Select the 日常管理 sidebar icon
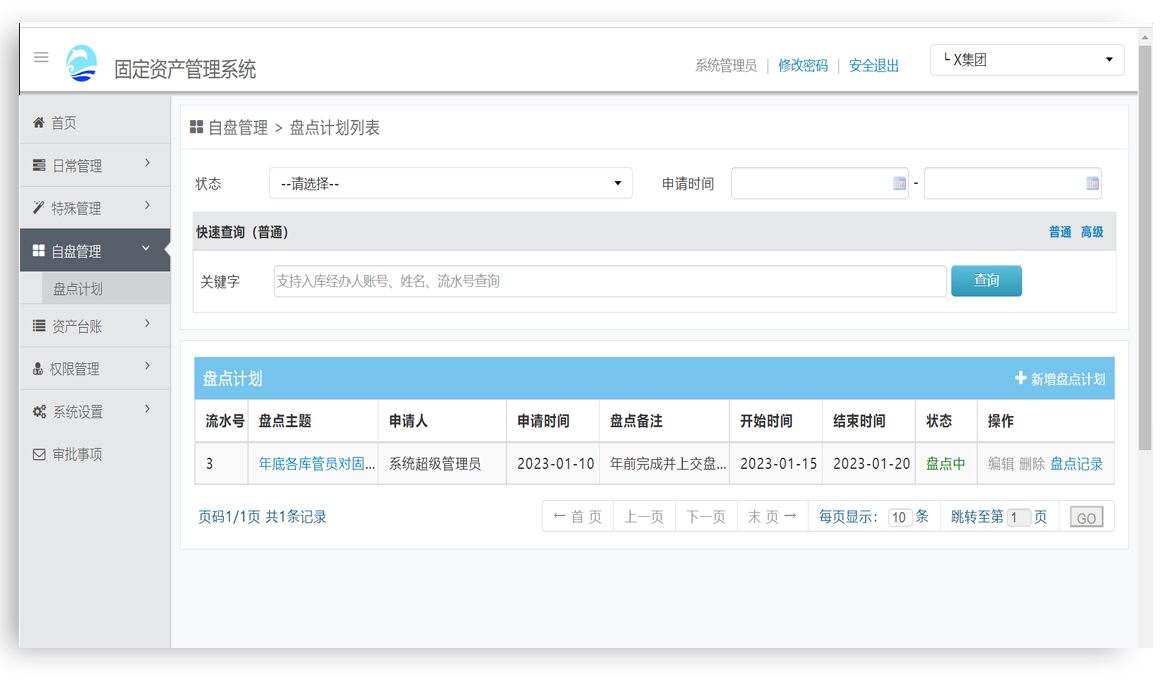Viewport: 1168px width, 680px height. [x=37, y=164]
